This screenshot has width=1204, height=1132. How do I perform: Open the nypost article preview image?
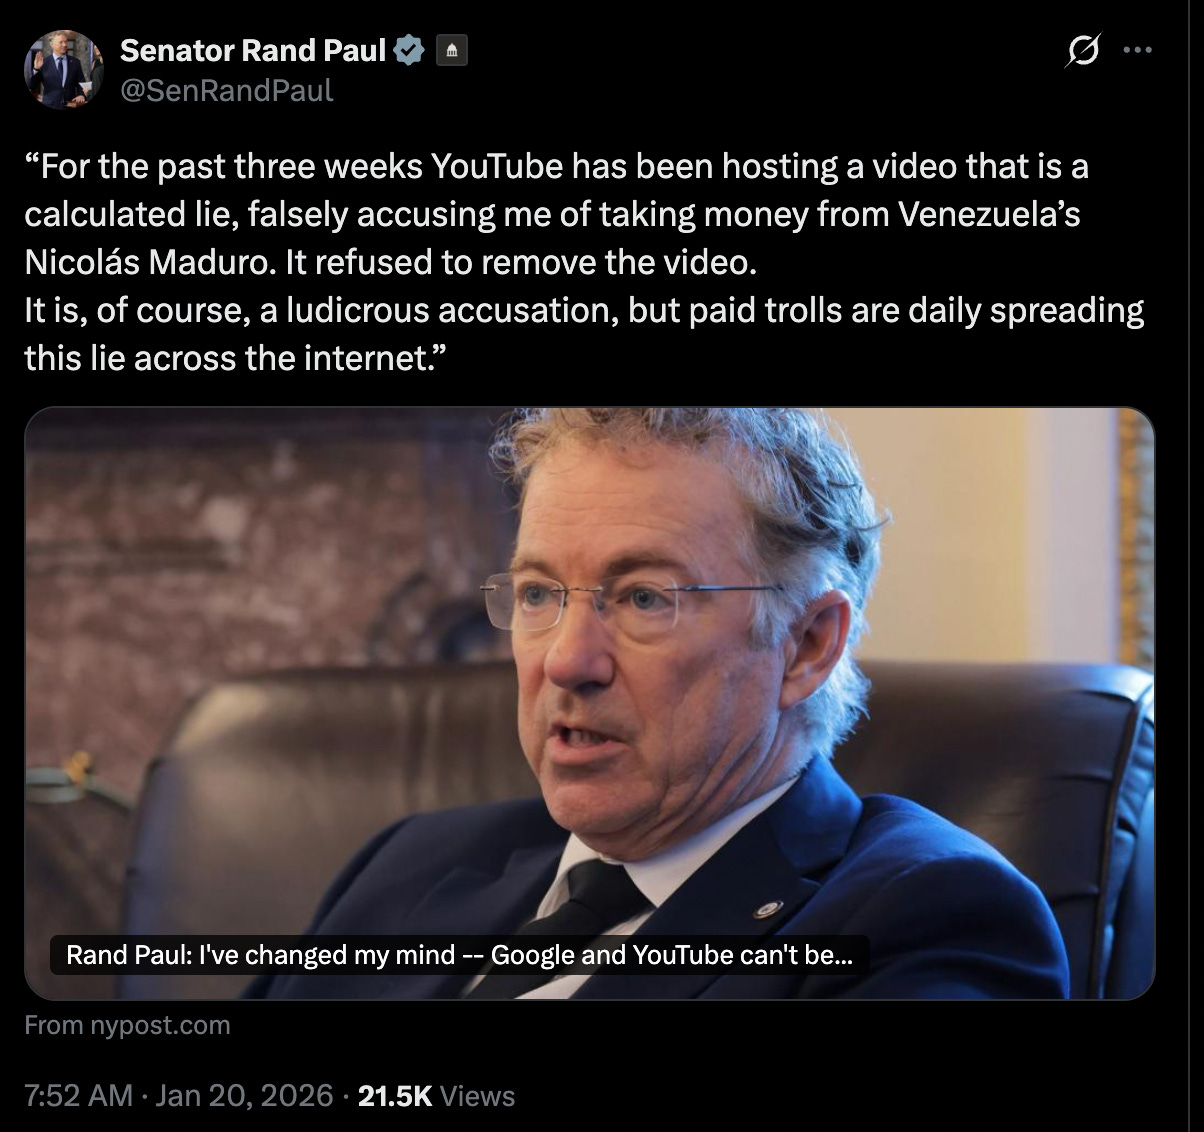pos(589,703)
